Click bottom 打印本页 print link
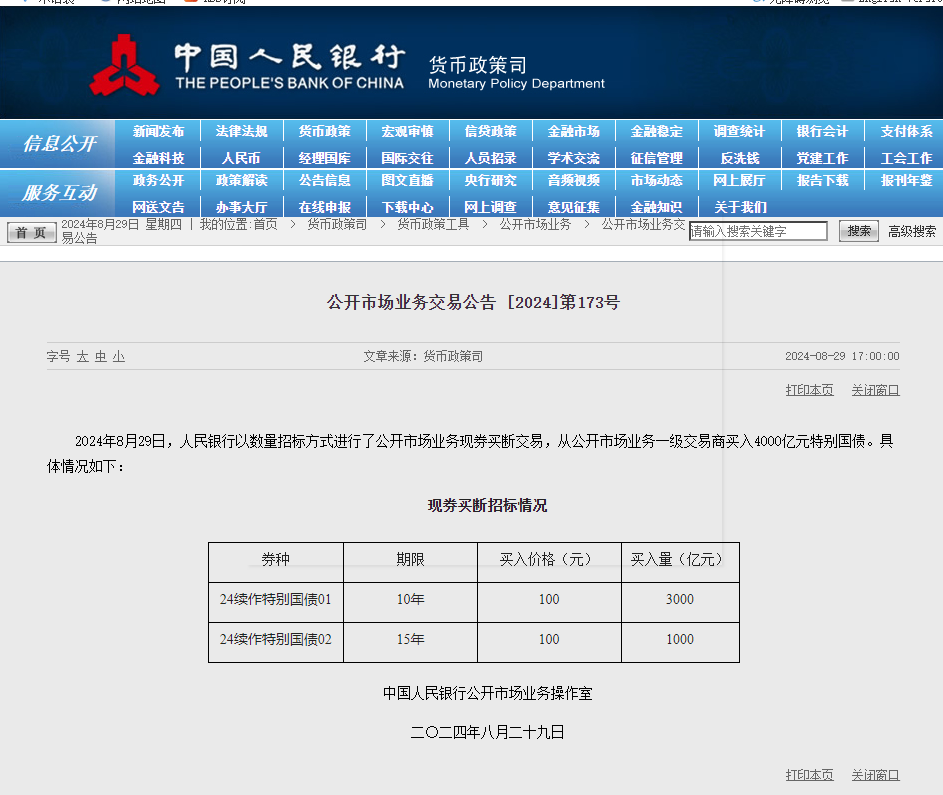Screen dimensions: 943x795 pos(809,775)
